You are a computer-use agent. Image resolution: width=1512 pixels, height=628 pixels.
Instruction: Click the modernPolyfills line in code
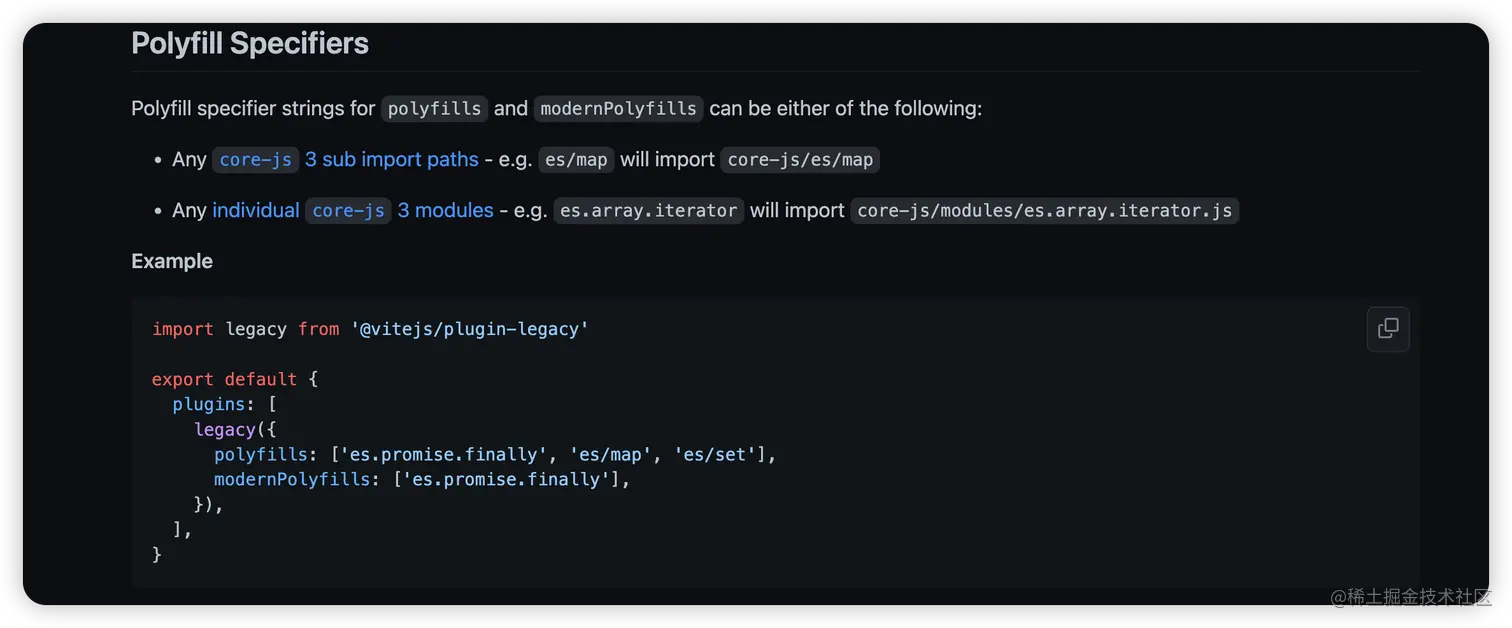[422, 479]
